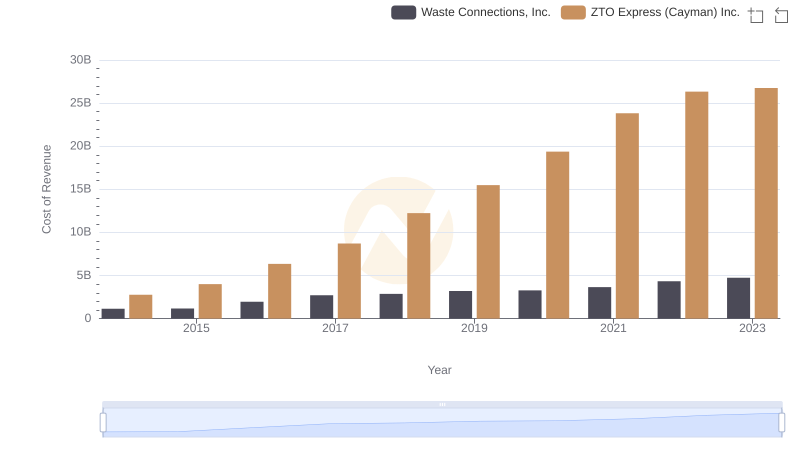Click the ZTO Express bar for 2021
Image resolution: width=800 pixels, height=461 pixels.
[x=627, y=216]
